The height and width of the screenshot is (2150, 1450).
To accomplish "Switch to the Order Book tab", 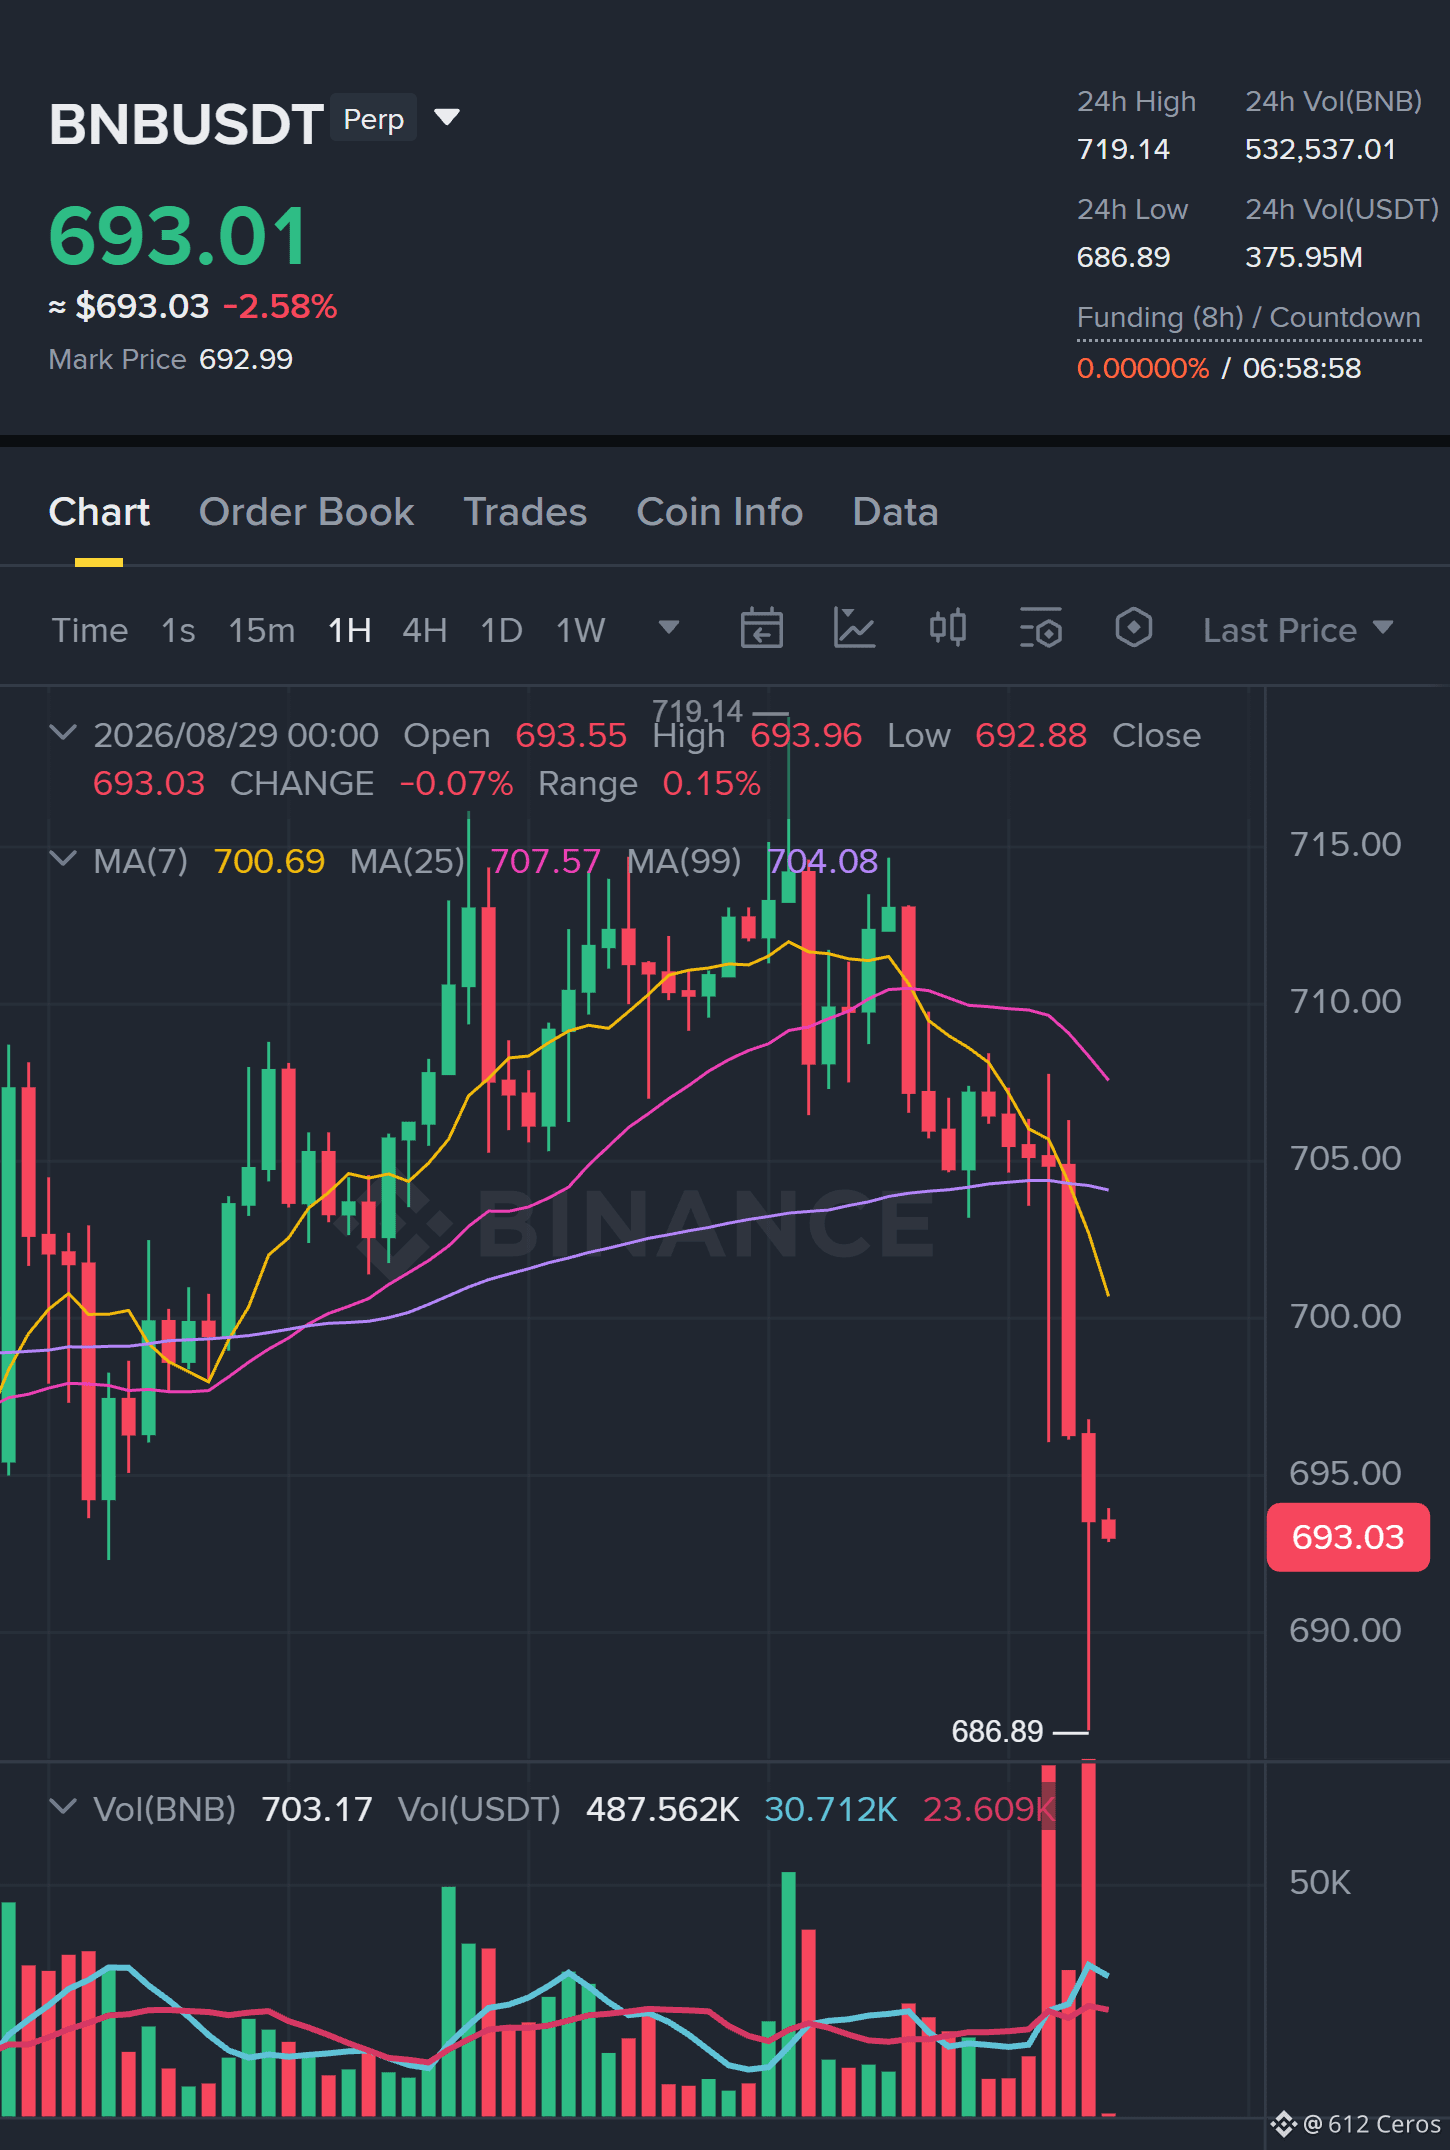I will pos(306,512).
